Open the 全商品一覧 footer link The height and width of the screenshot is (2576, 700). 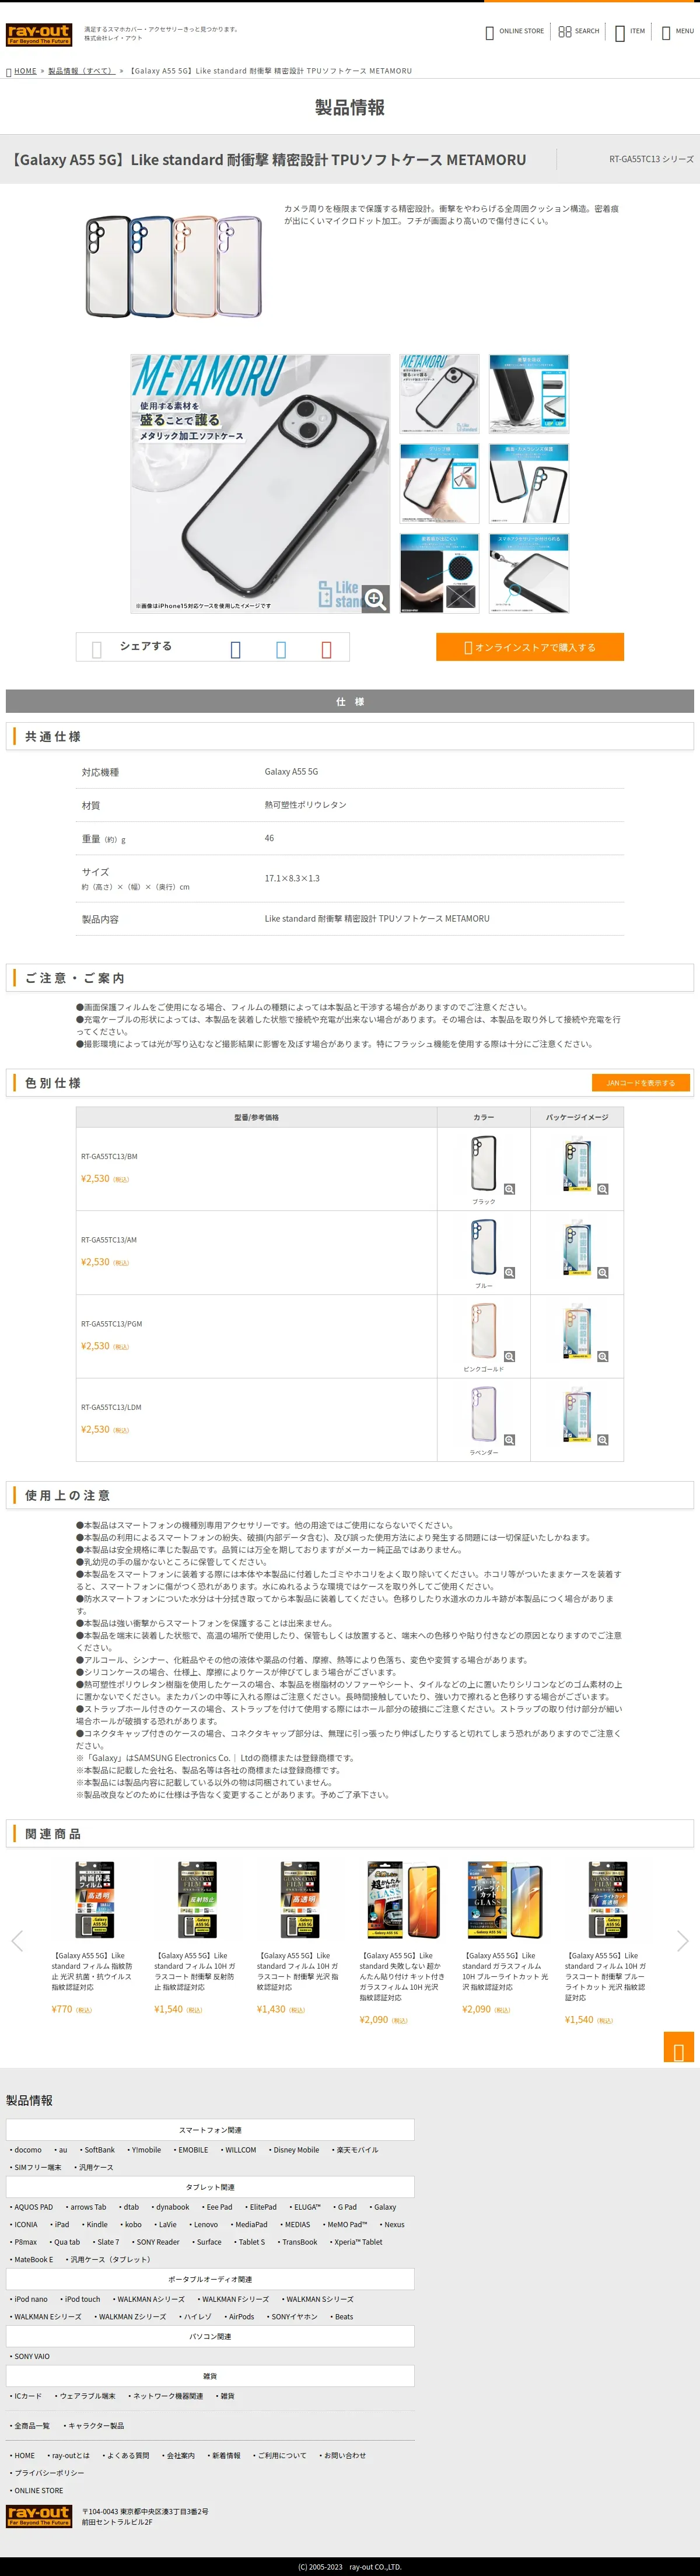pos(32,2425)
